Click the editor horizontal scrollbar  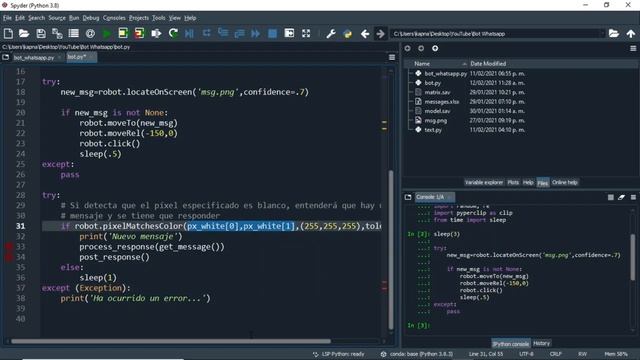(171, 341)
